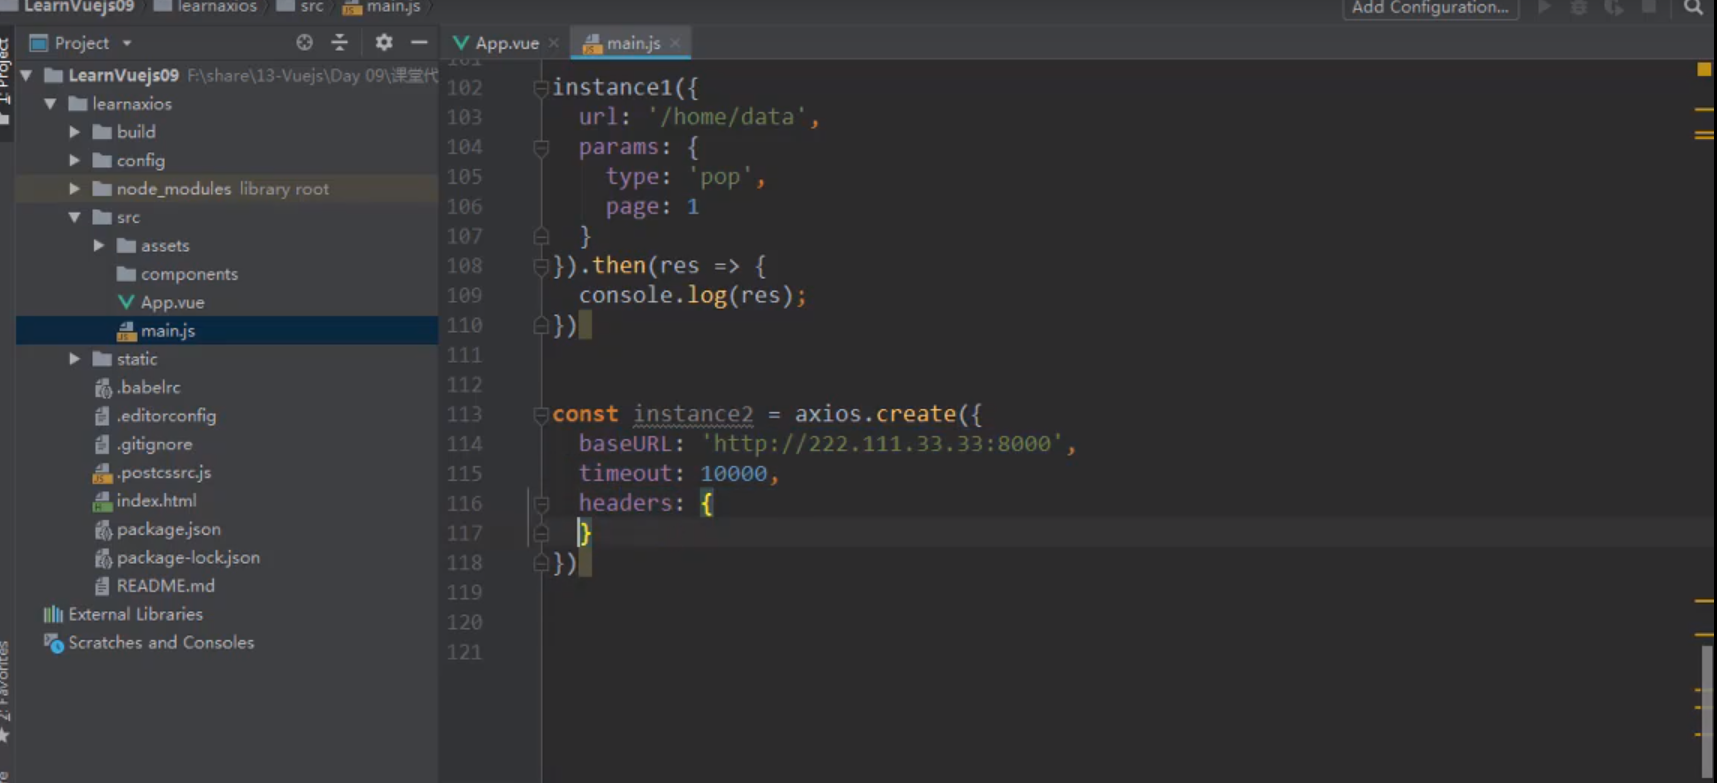Image resolution: width=1717 pixels, height=783 pixels.
Task: Click the editor vertical scrollbar thumb
Action: pyautogui.click(x=1707, y=711)
